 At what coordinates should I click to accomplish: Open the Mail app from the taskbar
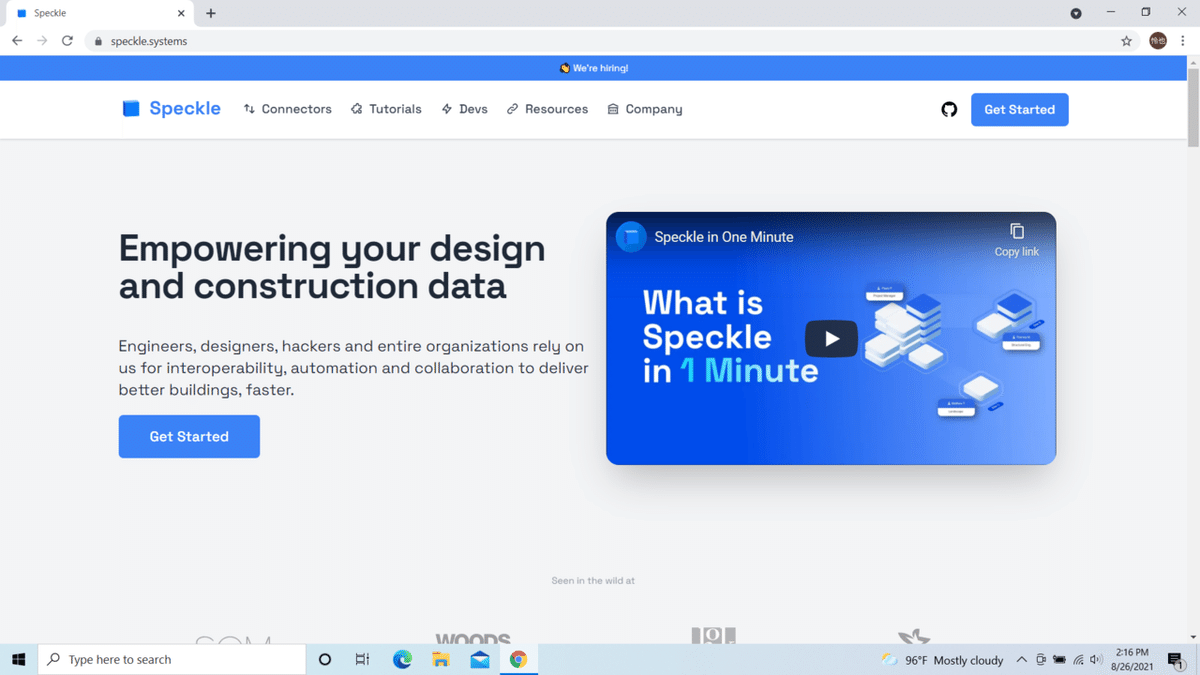480,659
